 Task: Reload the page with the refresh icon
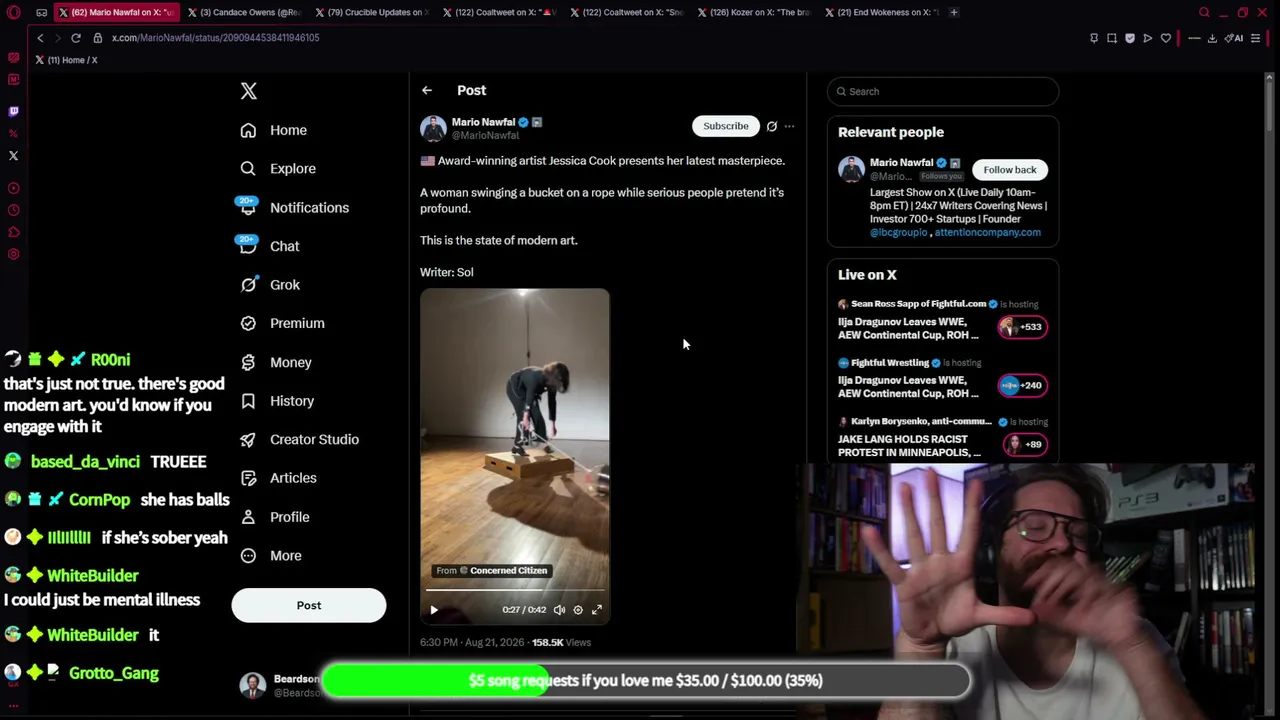(x=76, y=38)
